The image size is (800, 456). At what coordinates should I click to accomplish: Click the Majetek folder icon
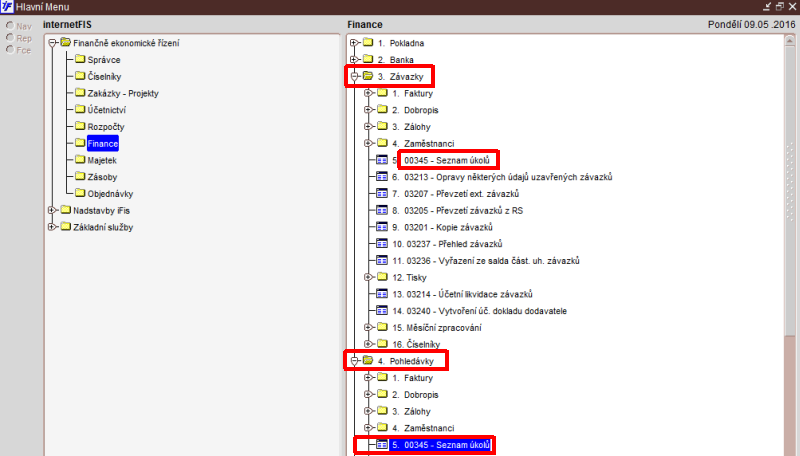(80, 160)
